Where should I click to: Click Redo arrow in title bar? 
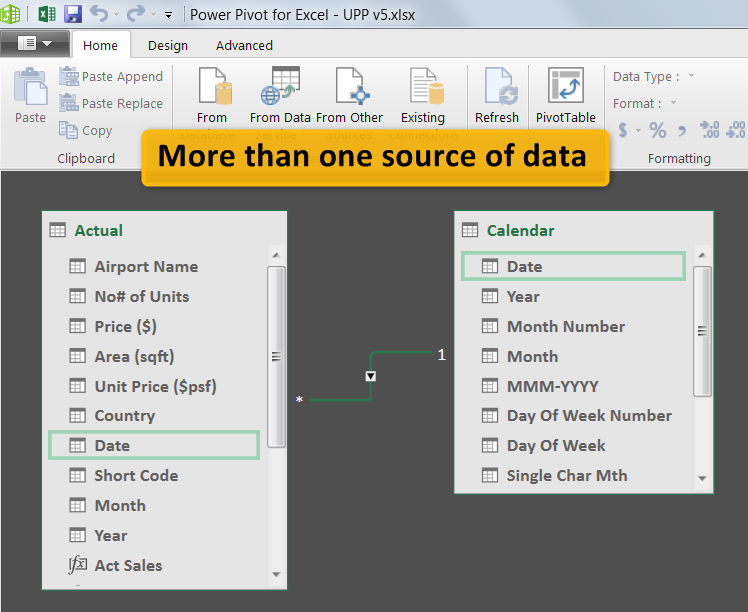[x=135, y=14]
